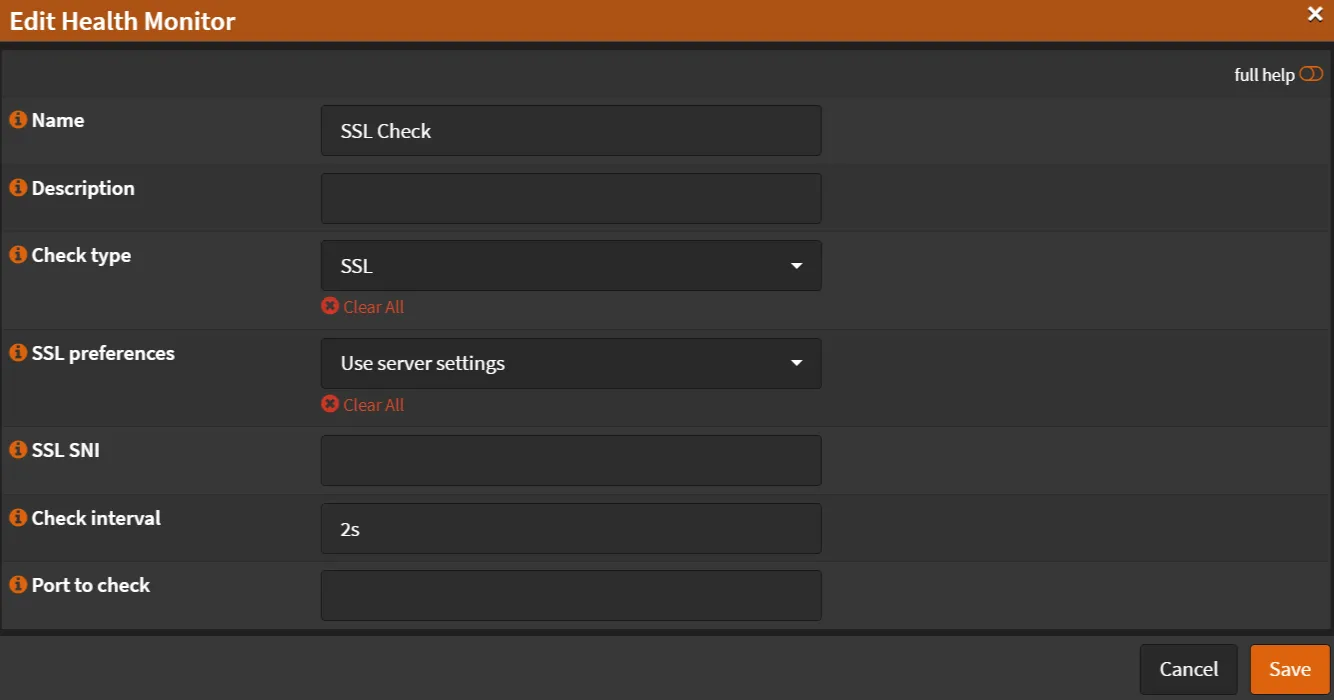Click inside the Port to check field
This screenshot has width=1334, height=700.
pos(570,595)
